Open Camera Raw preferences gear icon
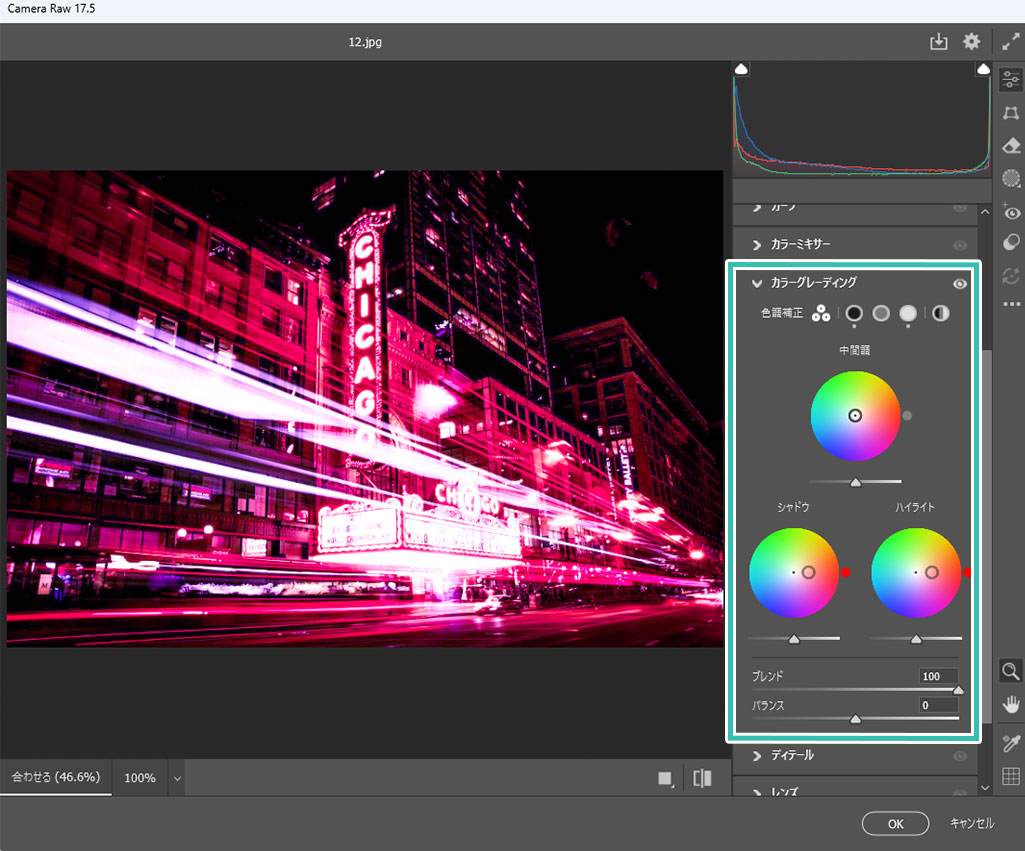Viewport: 1025px width, 851px height. [971, 42]
